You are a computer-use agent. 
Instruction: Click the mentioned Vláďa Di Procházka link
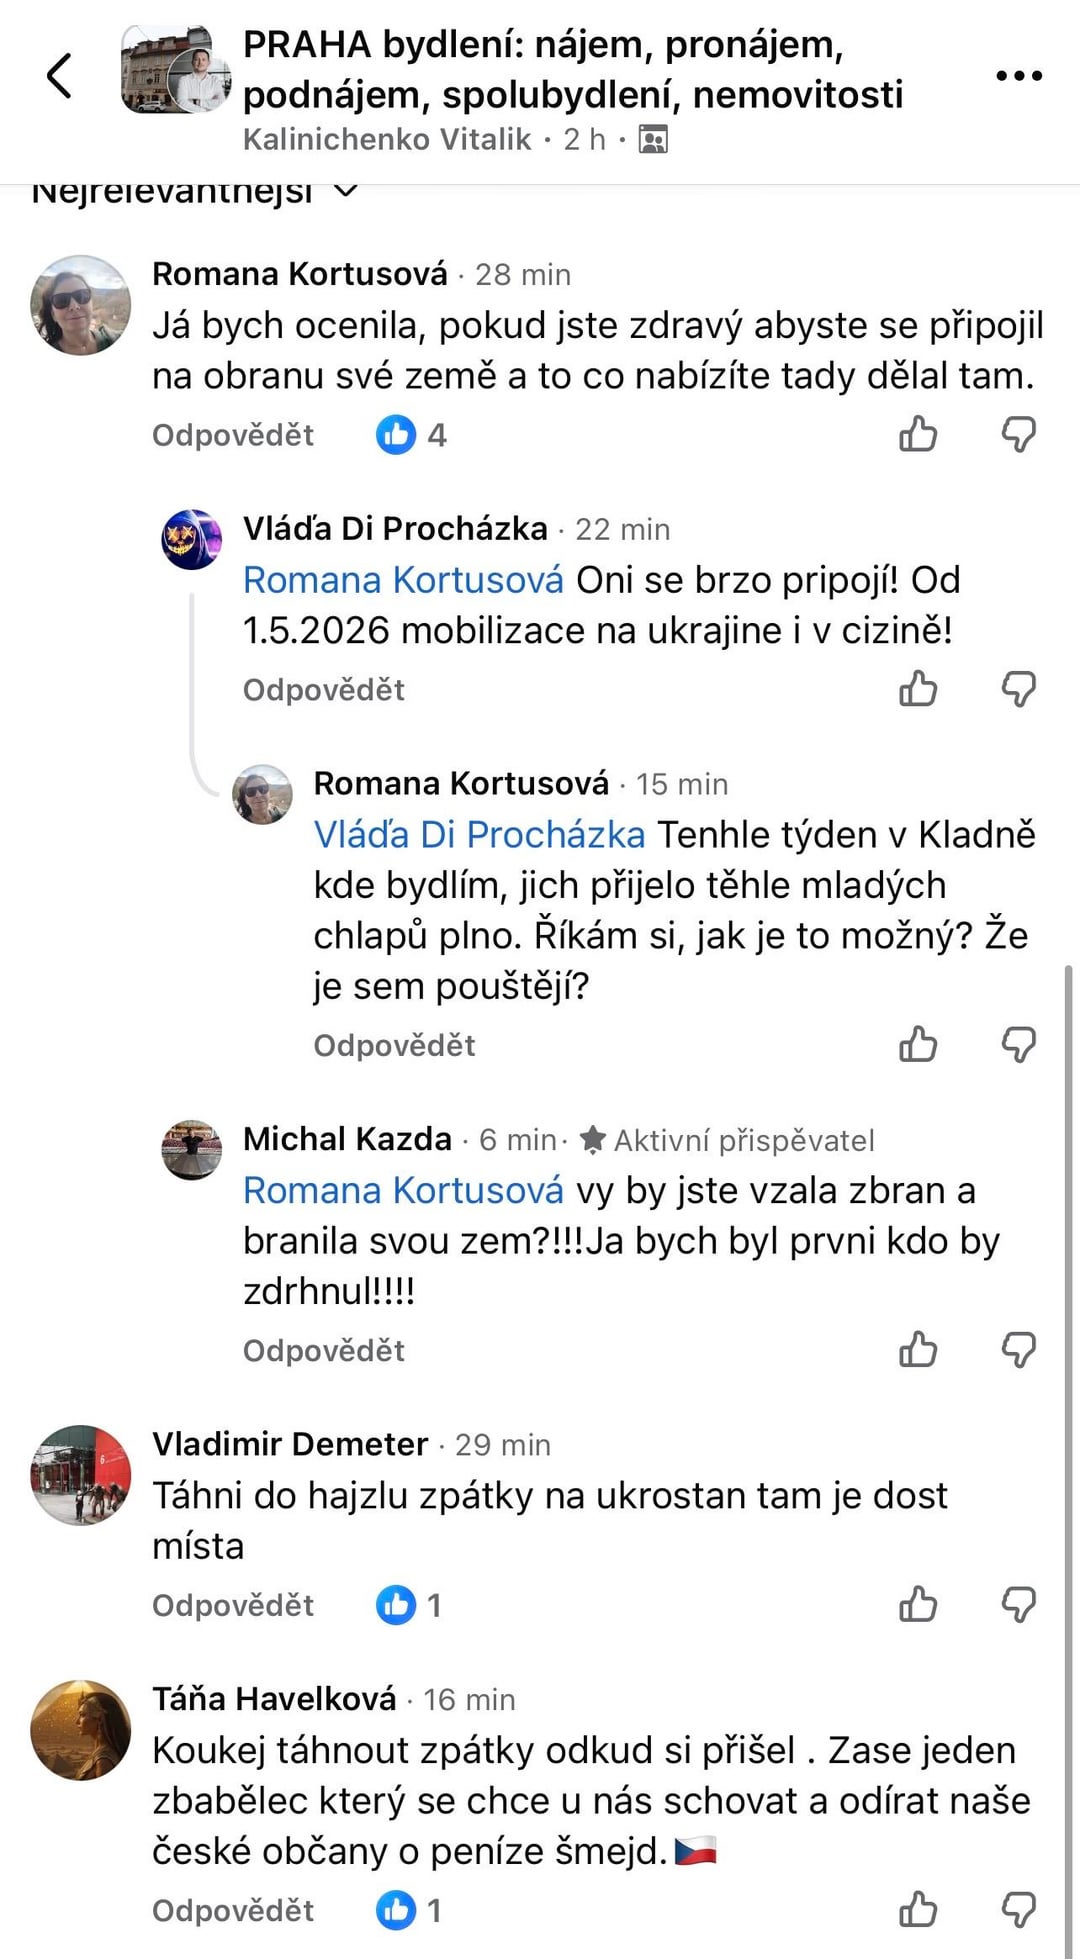(479, 835)
